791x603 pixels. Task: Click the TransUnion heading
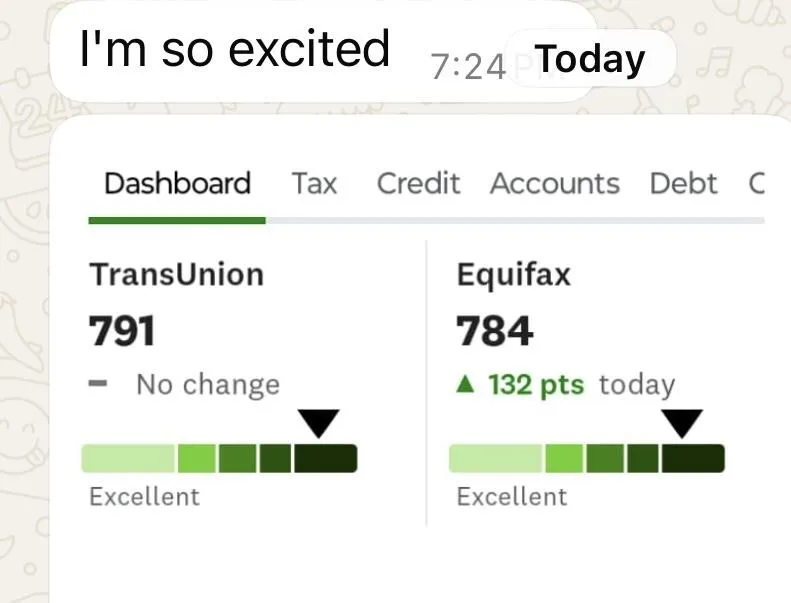tap(176, 274)
